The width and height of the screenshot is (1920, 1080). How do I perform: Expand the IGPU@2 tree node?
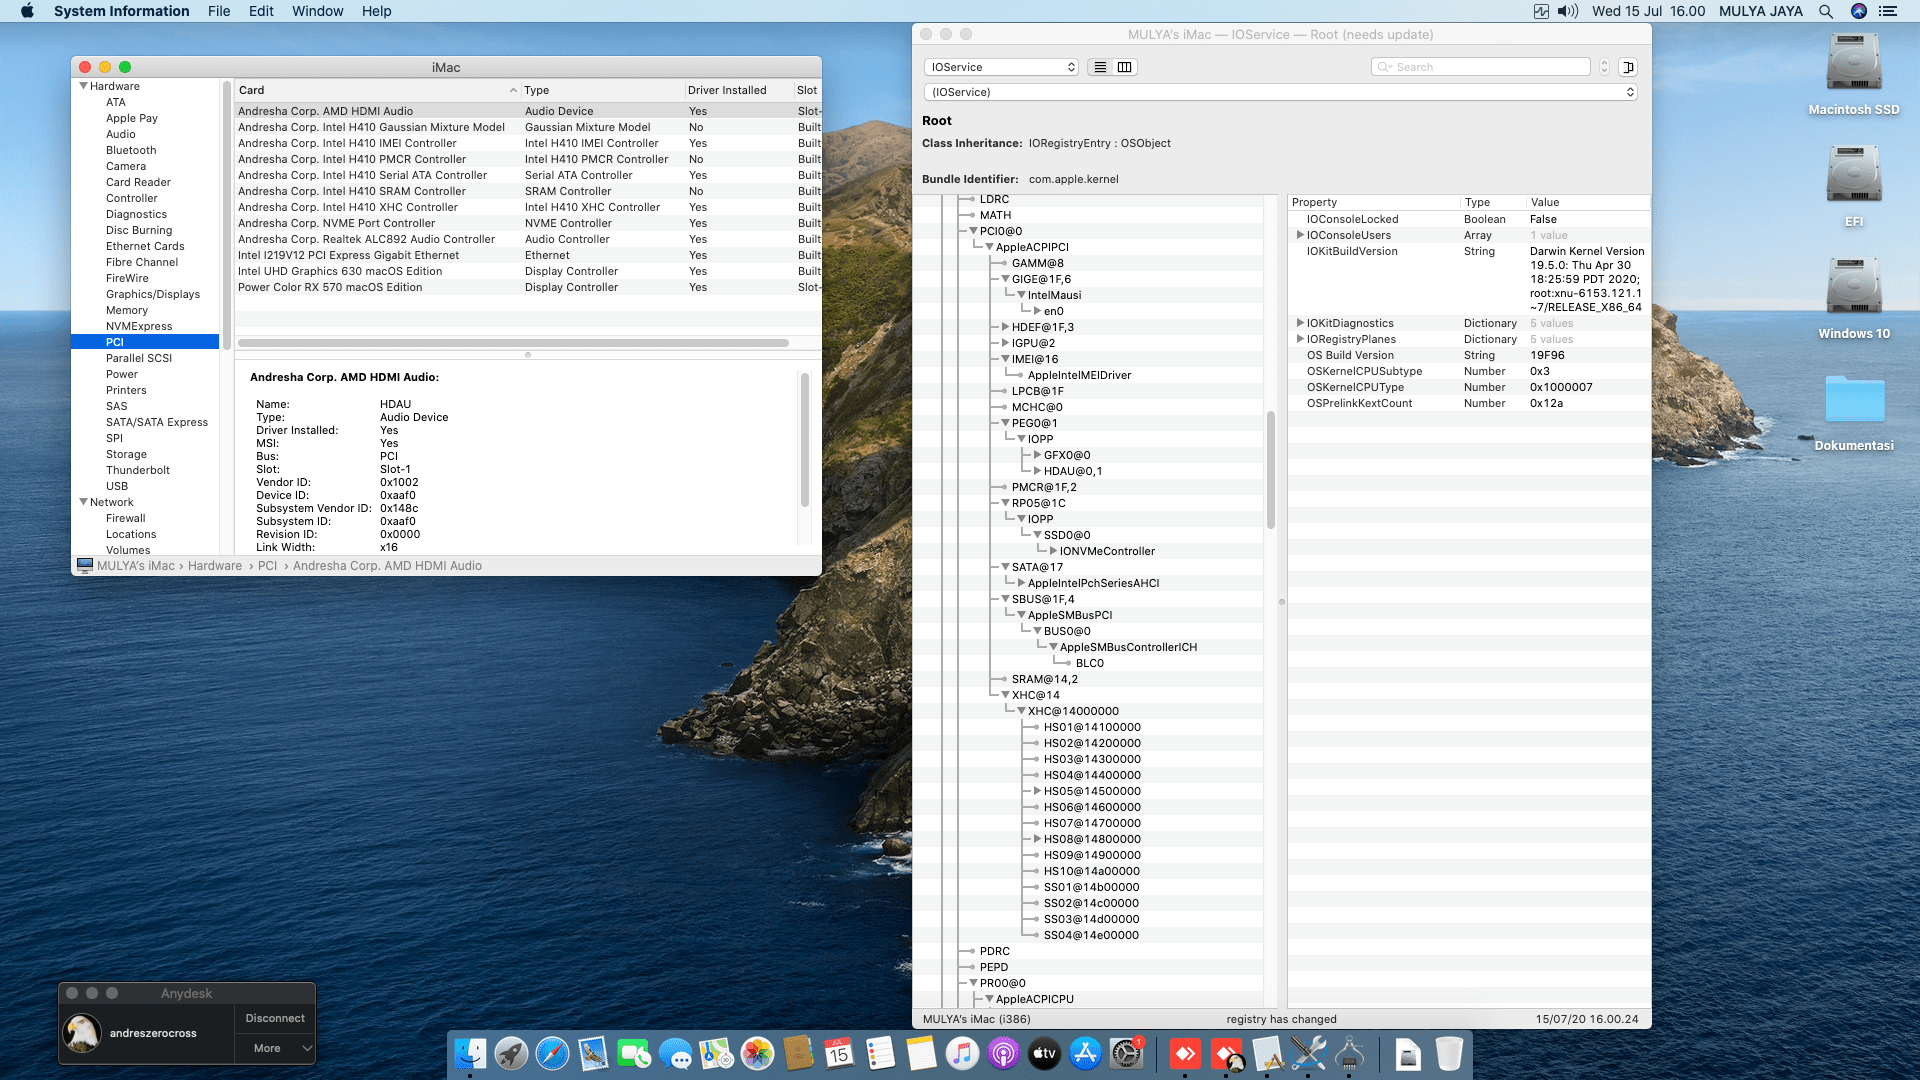(1005, 343)
